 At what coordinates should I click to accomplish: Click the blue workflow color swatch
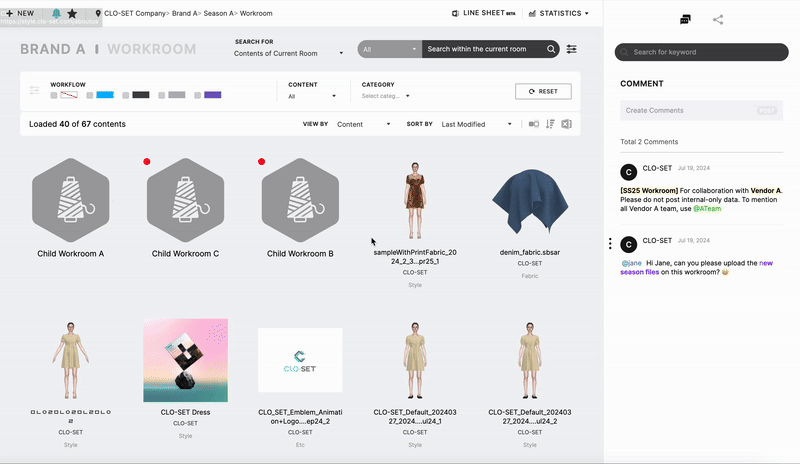(105, 95)
